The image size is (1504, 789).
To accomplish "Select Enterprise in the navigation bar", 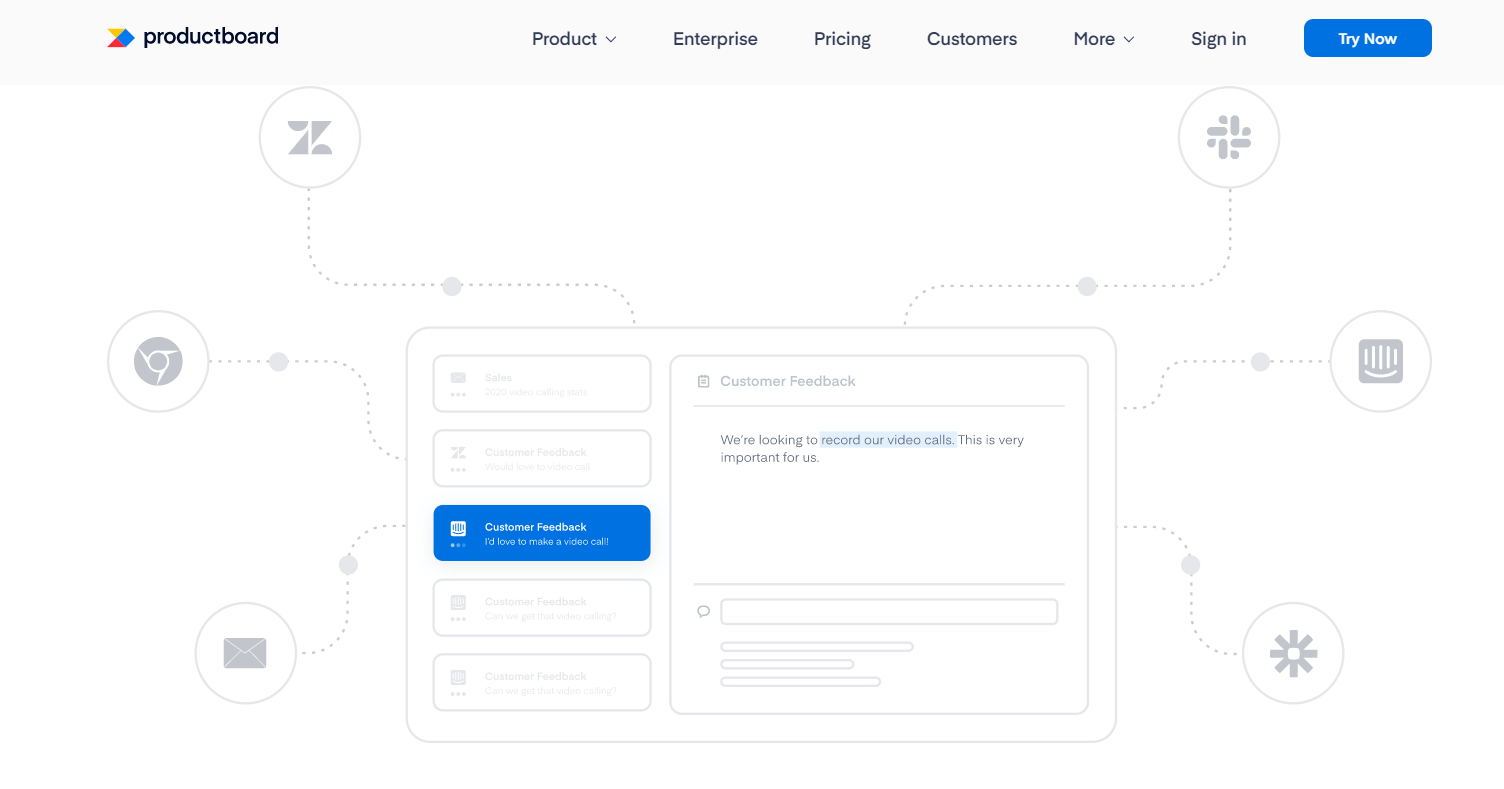I will (x=715, y=39).
